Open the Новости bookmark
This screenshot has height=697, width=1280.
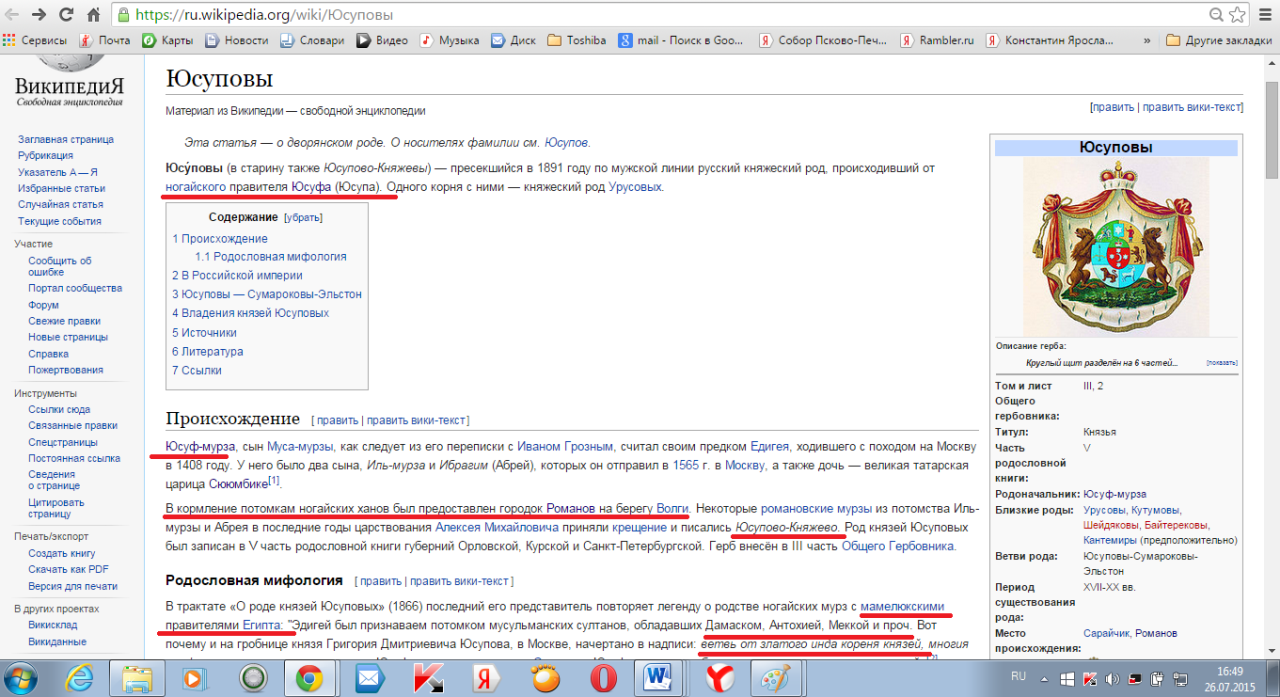pyautogui.click(x=237, y=40)
